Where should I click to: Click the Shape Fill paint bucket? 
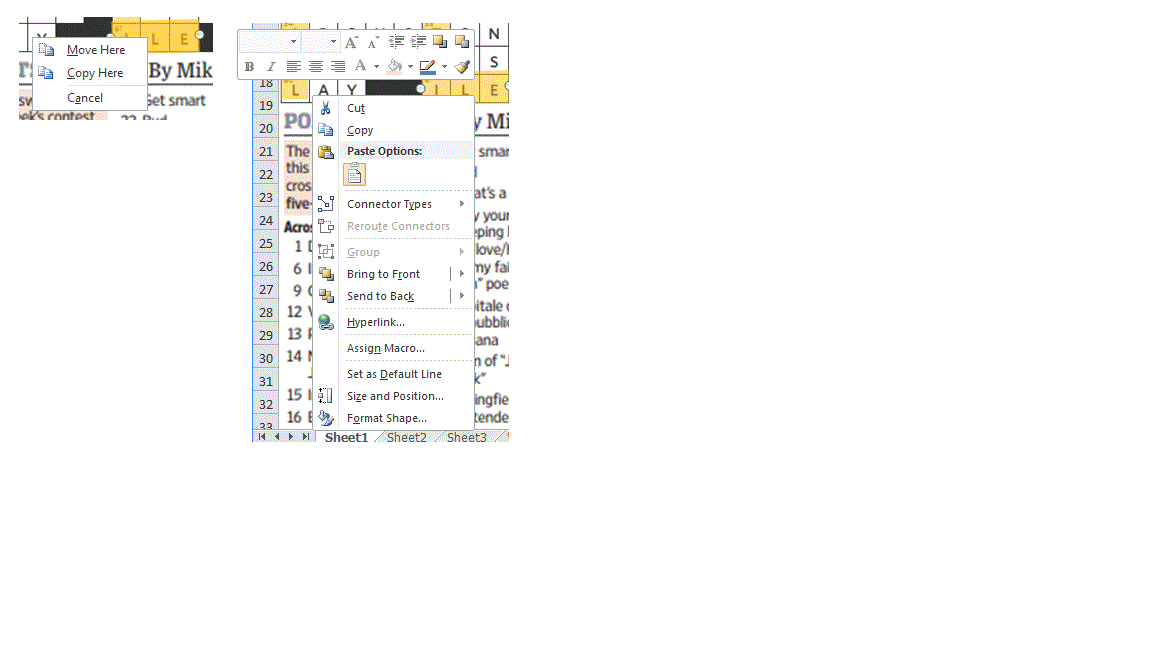(395, 67)
